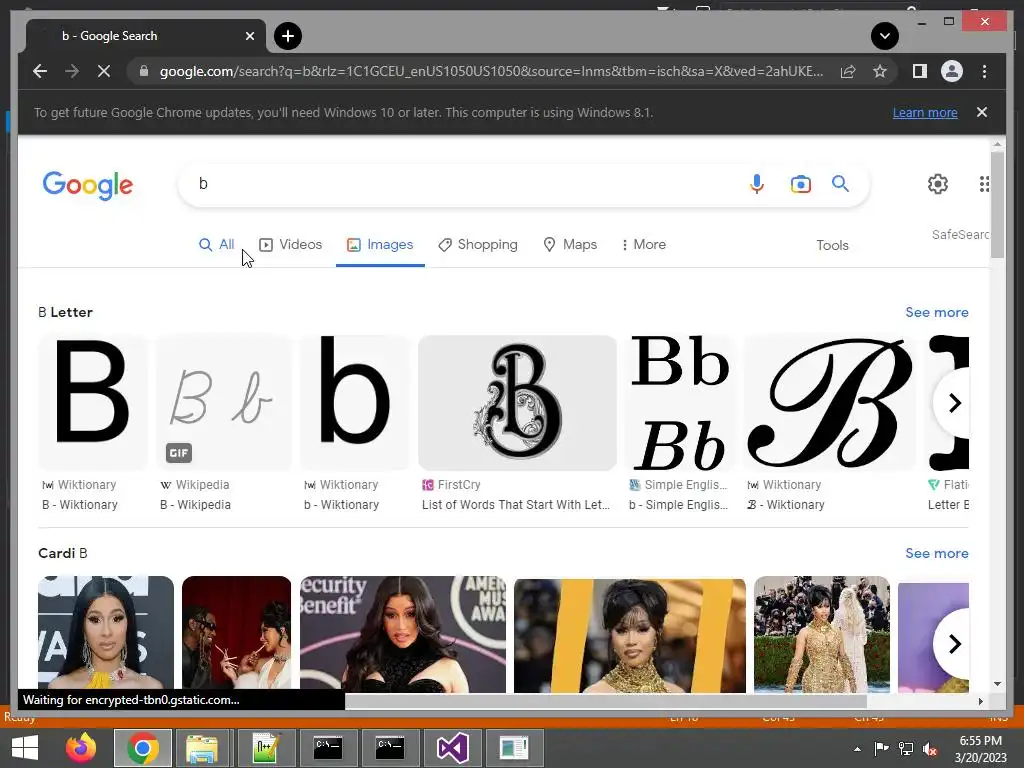
Task: Close the 'b - Google Search' tab
Action: pos(249,36)
